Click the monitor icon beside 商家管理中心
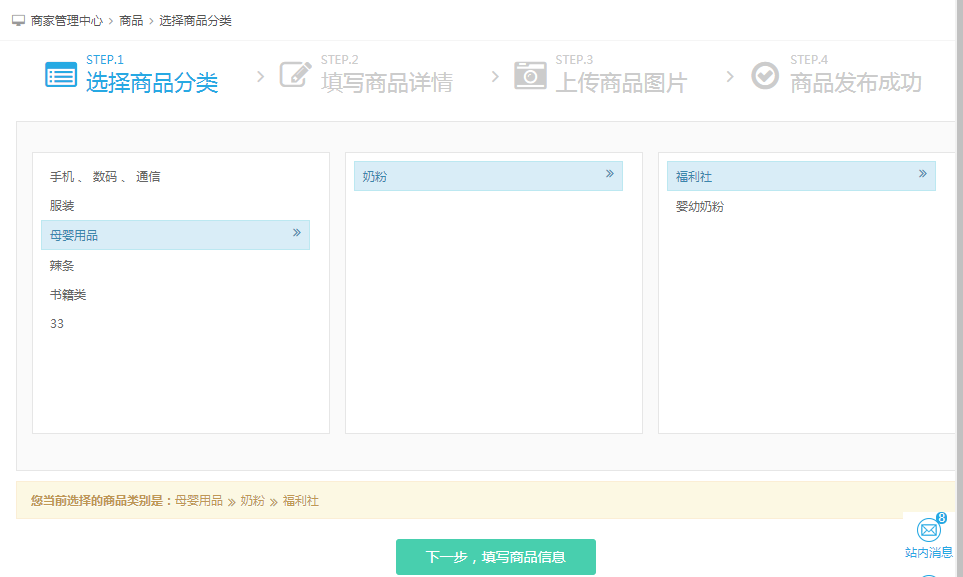 tap(18, 20)
